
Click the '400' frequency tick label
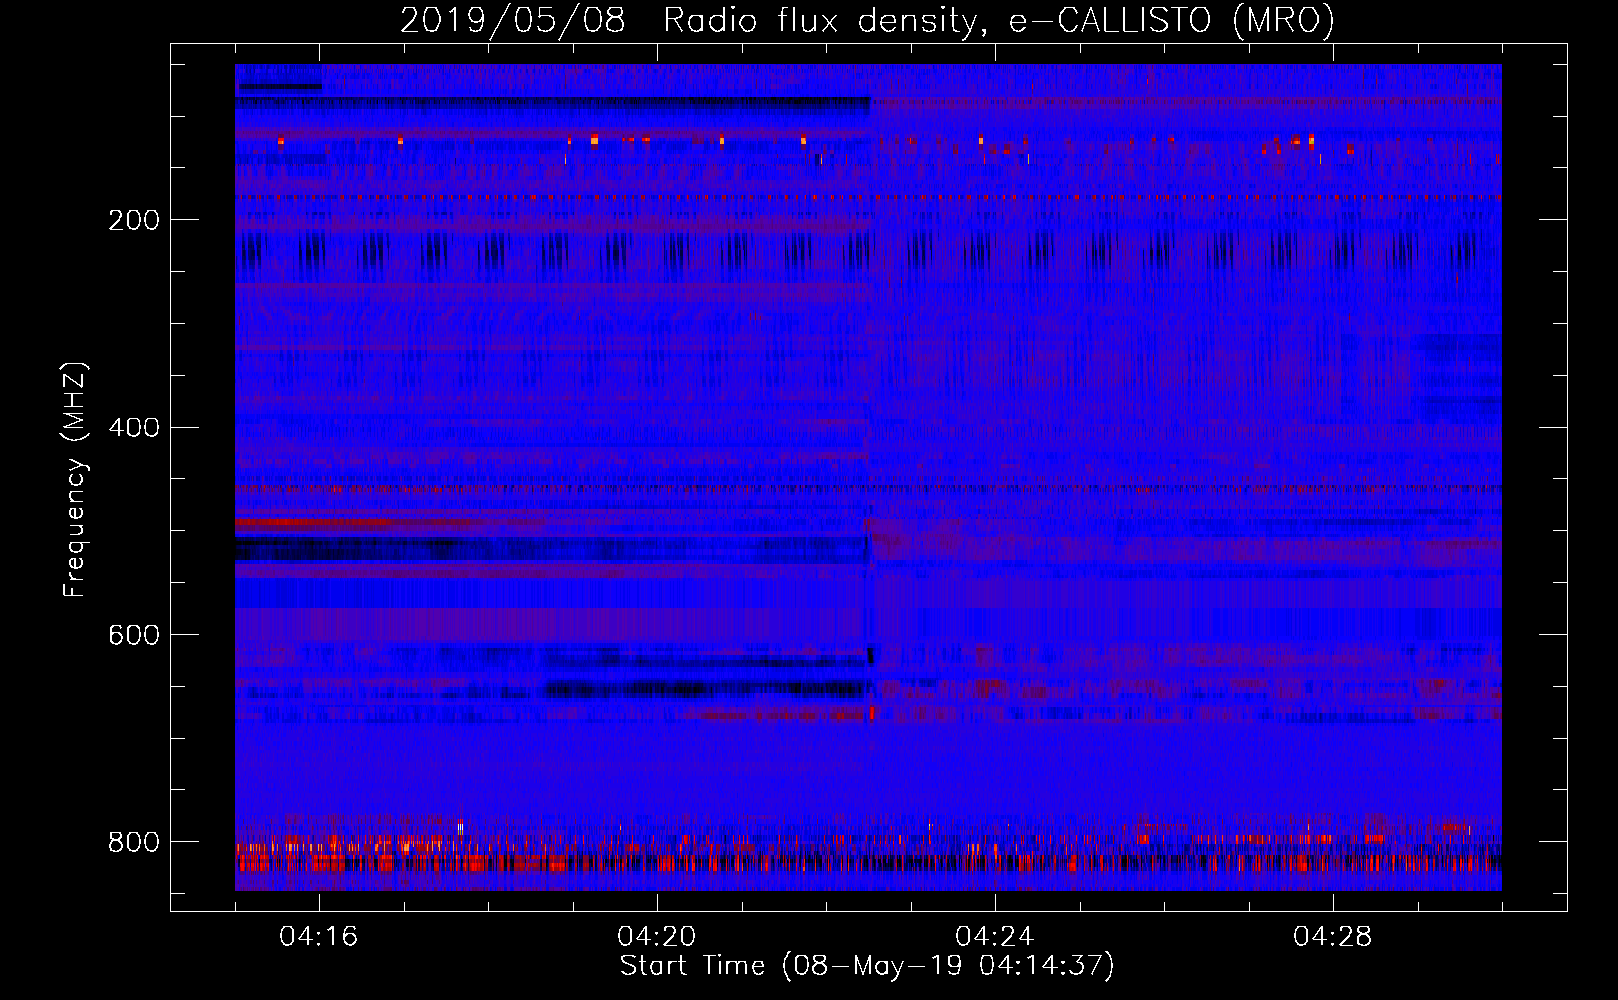pyautogui.click(x=133, y=428)
